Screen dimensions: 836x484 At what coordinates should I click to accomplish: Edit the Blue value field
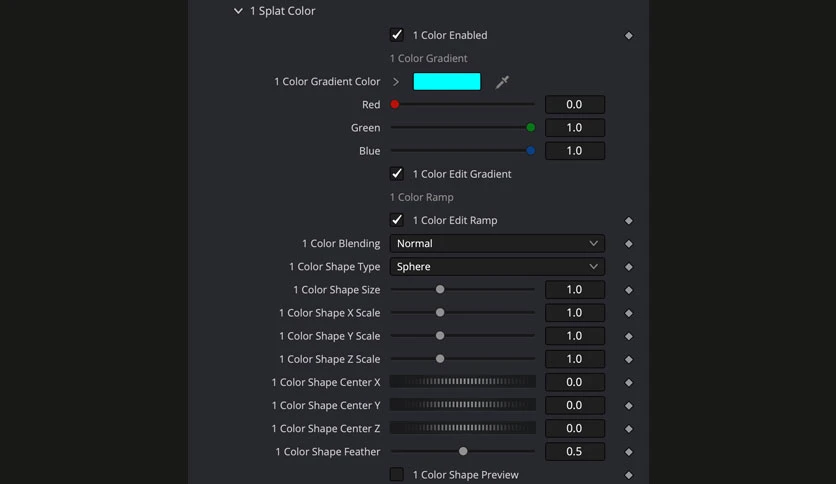tap(575, 151)
